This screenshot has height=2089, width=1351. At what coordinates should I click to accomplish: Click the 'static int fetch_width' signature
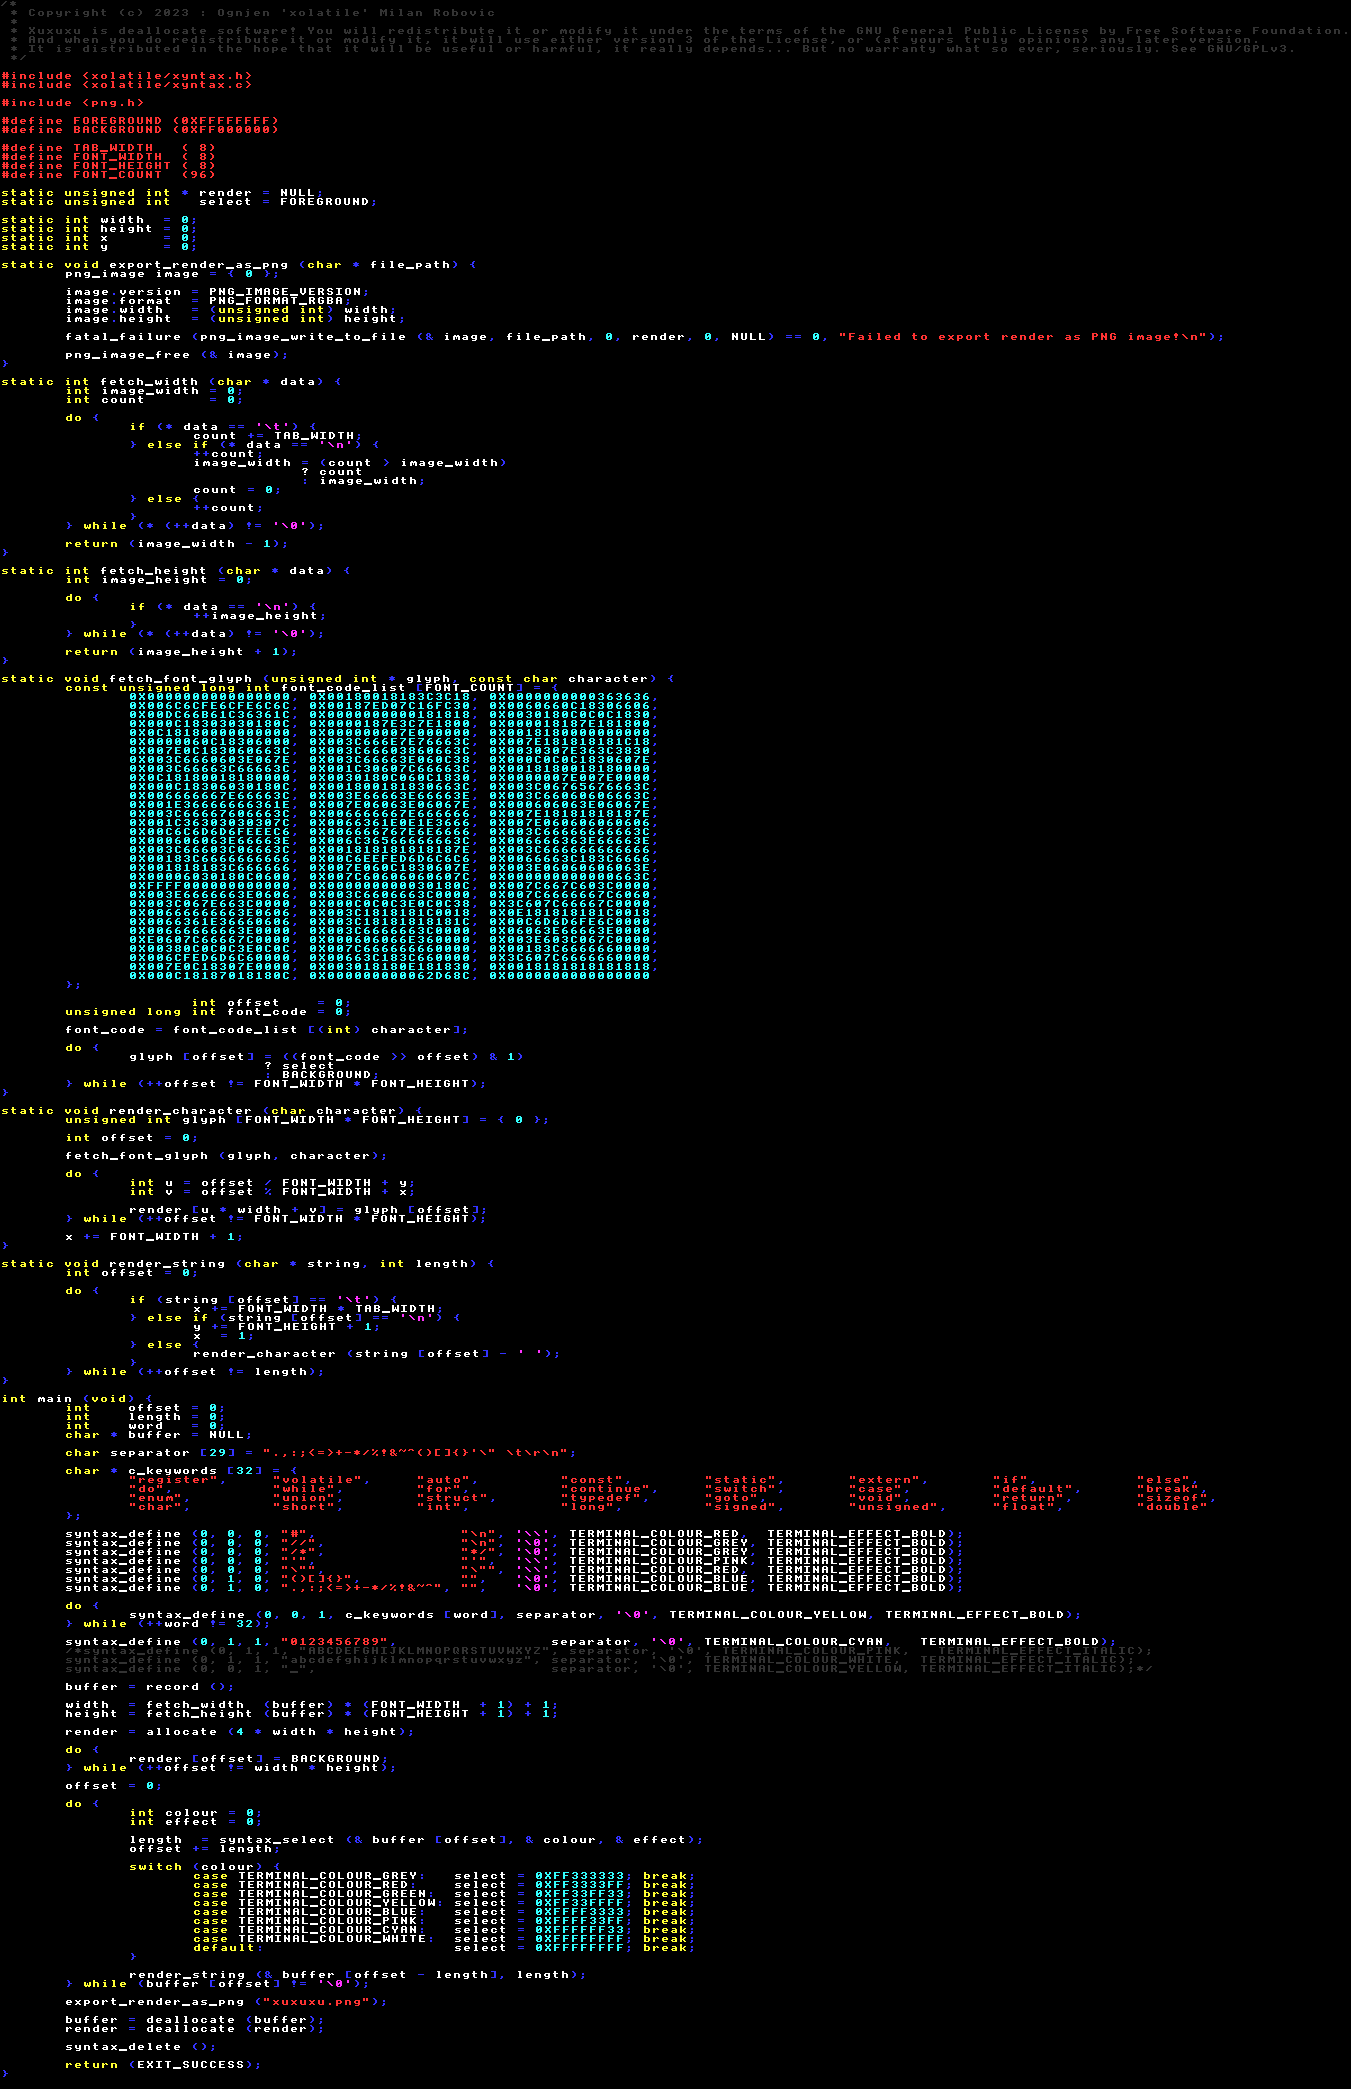pos(171,382)
